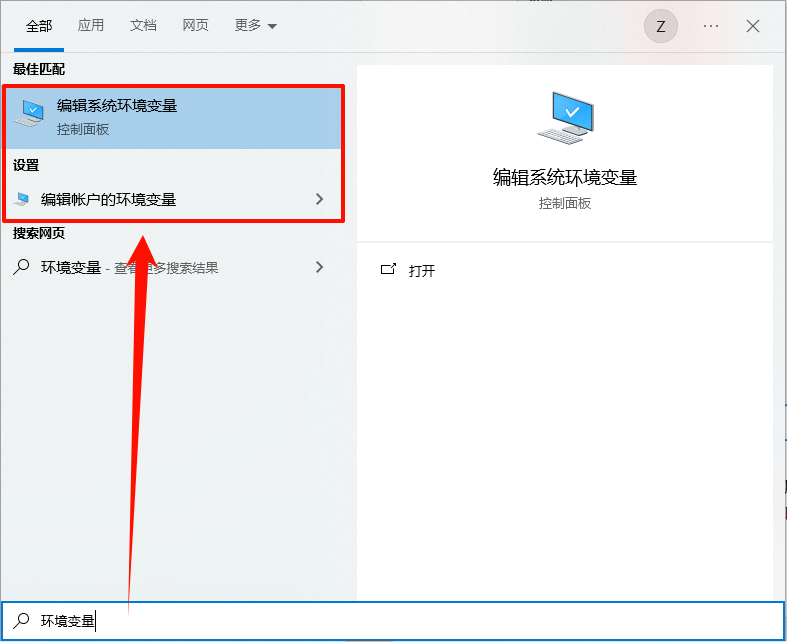Click the 编辑系统环境变量 title in preview pane
This screenshot has height=642, width=787.
[565, 177]
